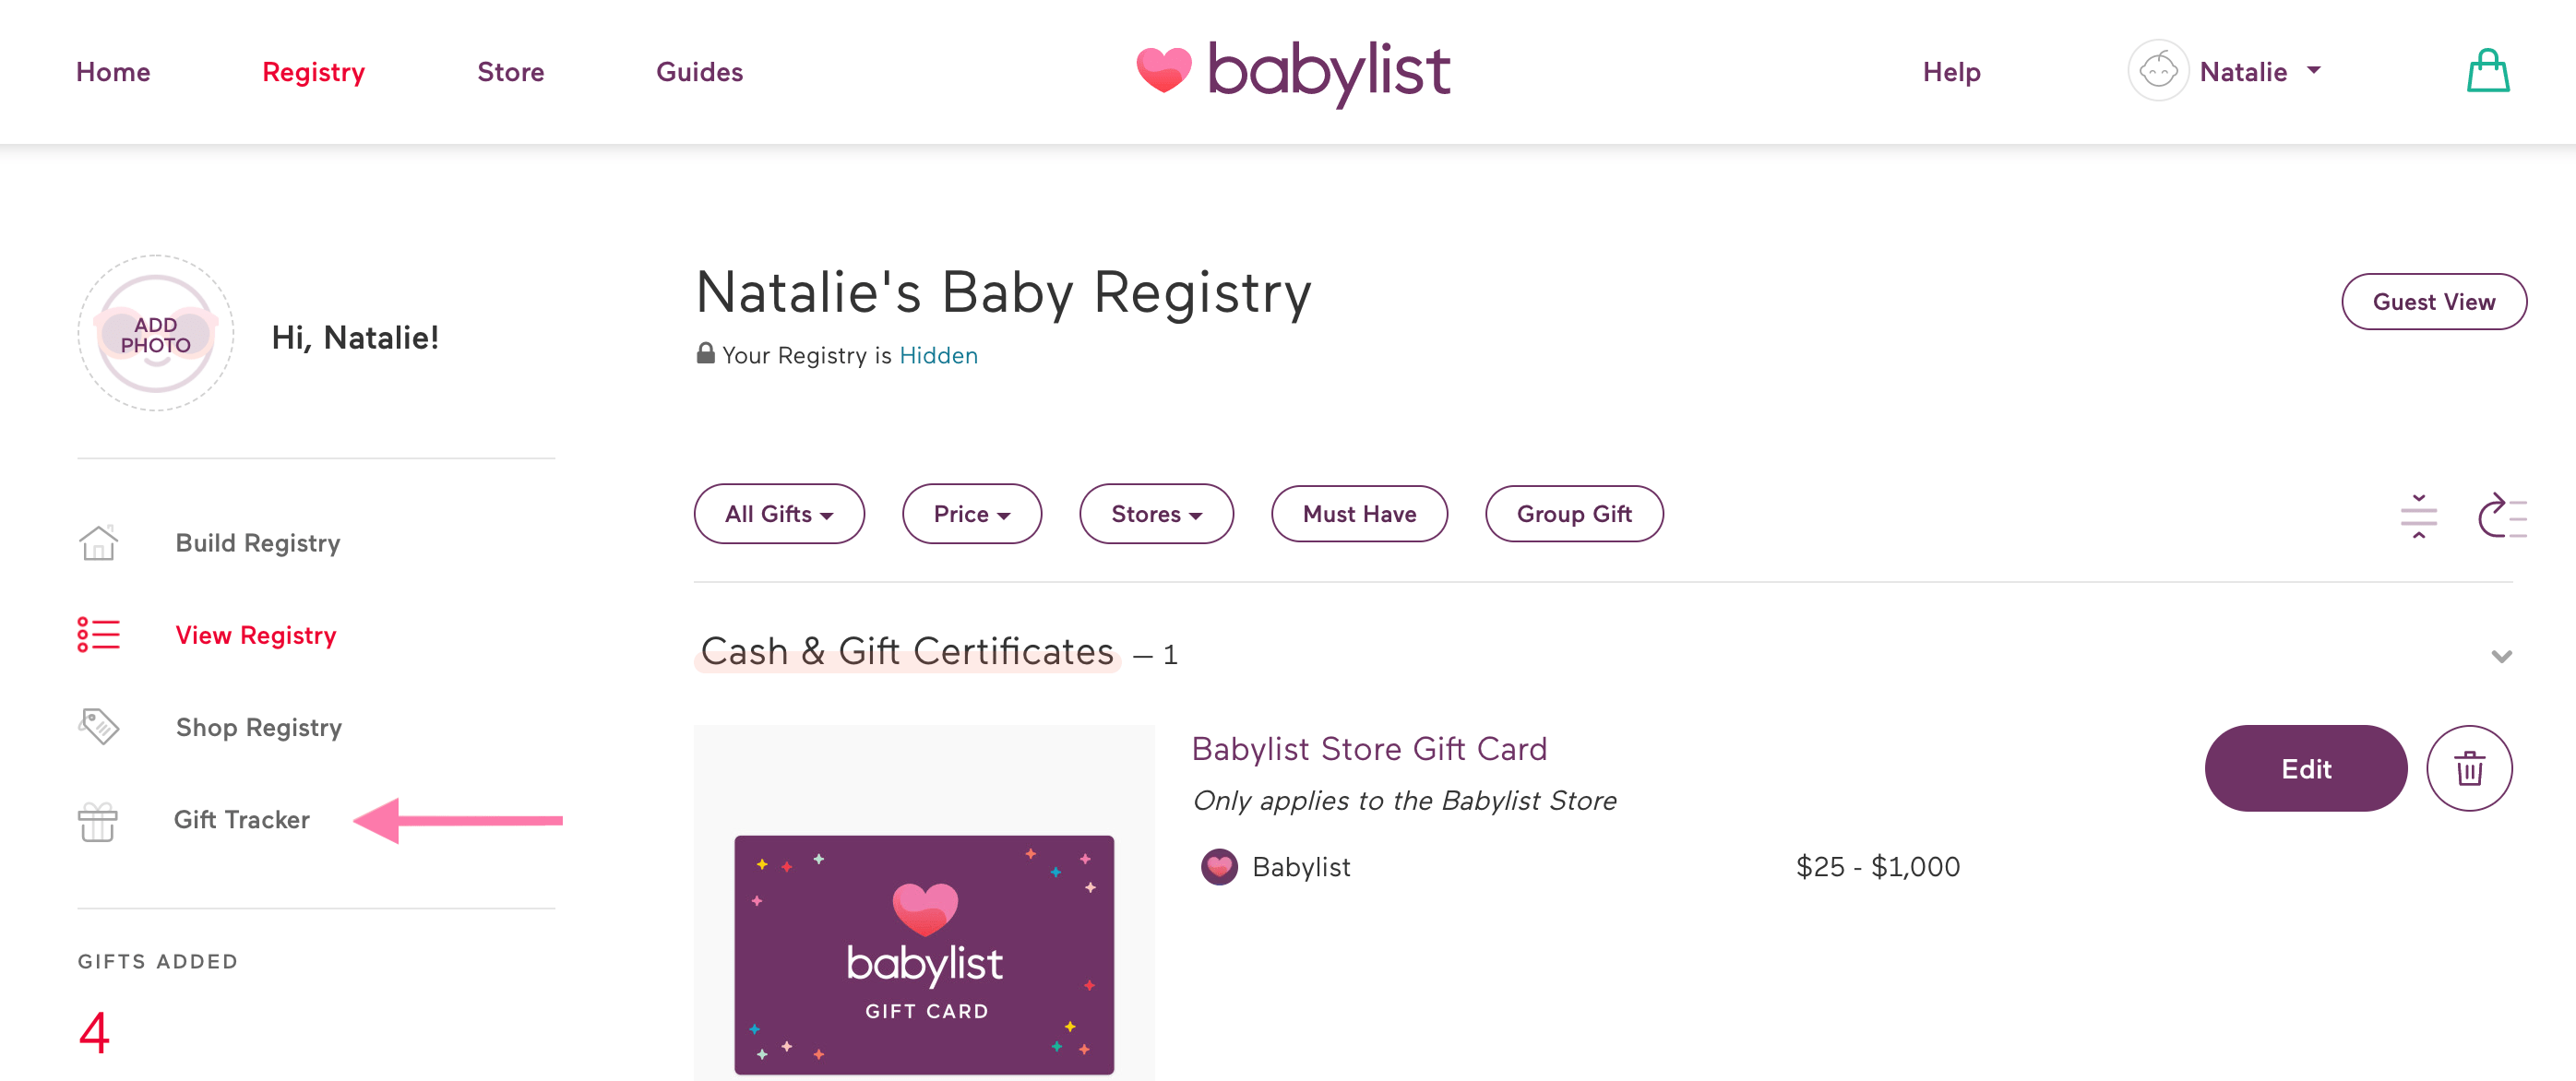Viewport: 2576px width, 1081px height.
Task: Click the View Registry list icon
Action: (98, 634)
